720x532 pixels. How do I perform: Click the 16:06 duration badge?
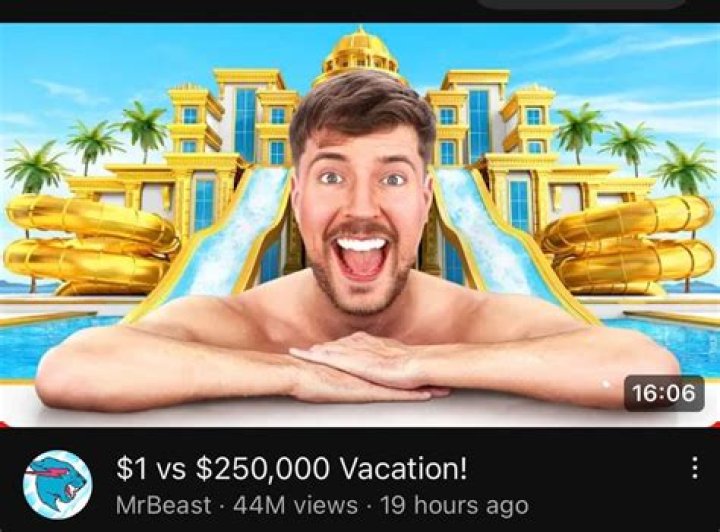(664, 393)
